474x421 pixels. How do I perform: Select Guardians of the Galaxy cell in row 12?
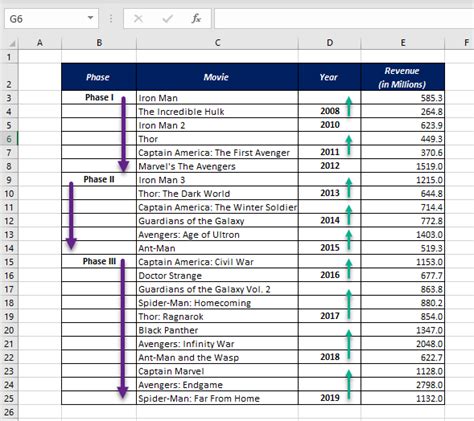point(217,221)
